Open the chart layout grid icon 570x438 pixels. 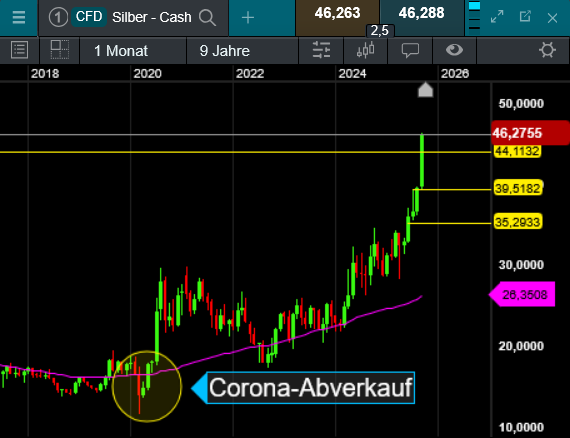59,50
